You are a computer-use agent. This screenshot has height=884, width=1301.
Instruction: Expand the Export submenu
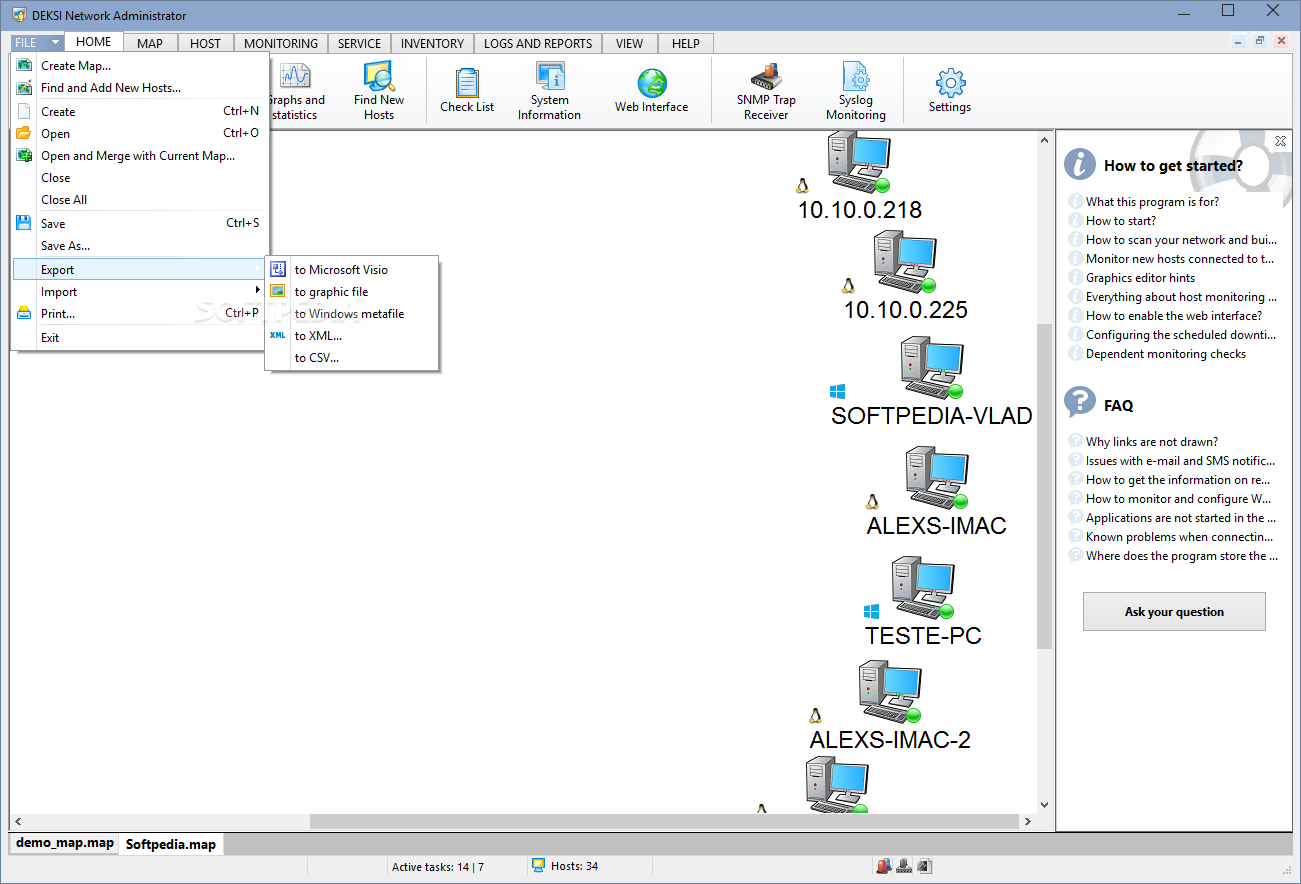coord(139,270)
